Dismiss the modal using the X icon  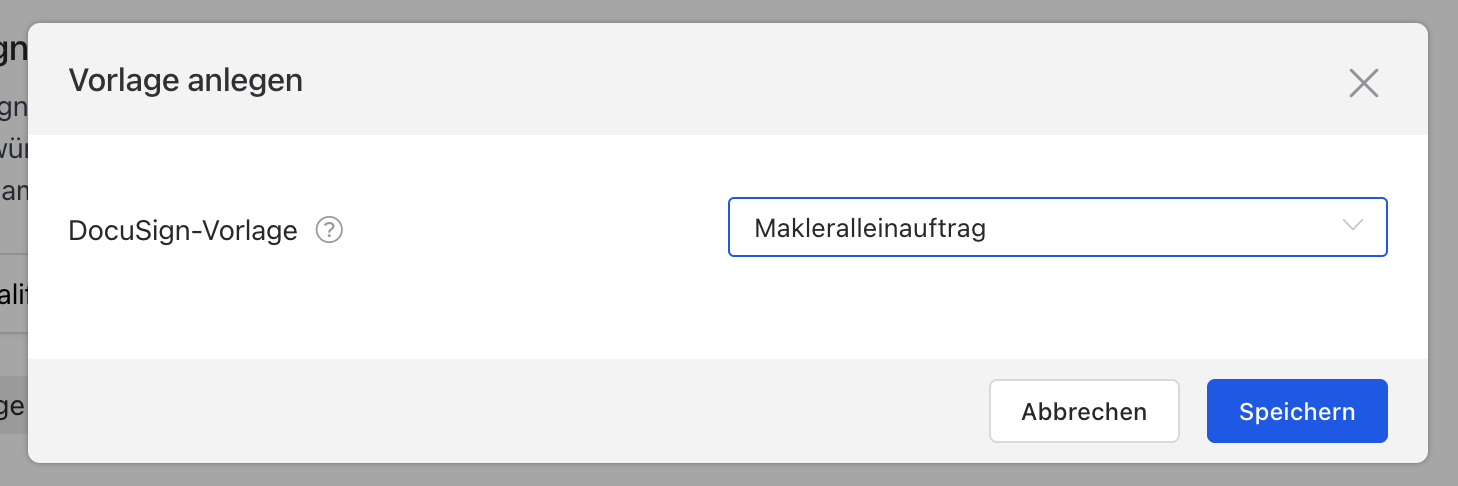(x=1363, y=83)
